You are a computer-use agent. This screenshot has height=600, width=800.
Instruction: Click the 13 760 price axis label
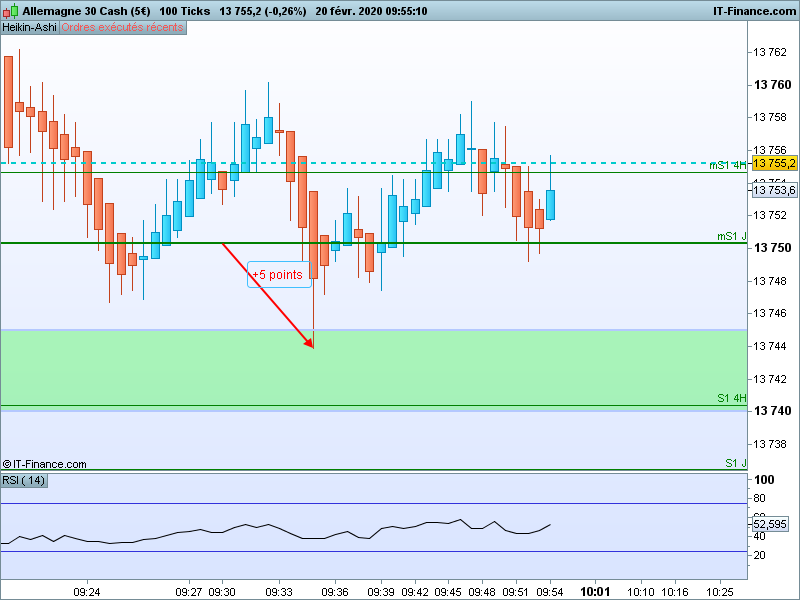click(x=772, y=85)
